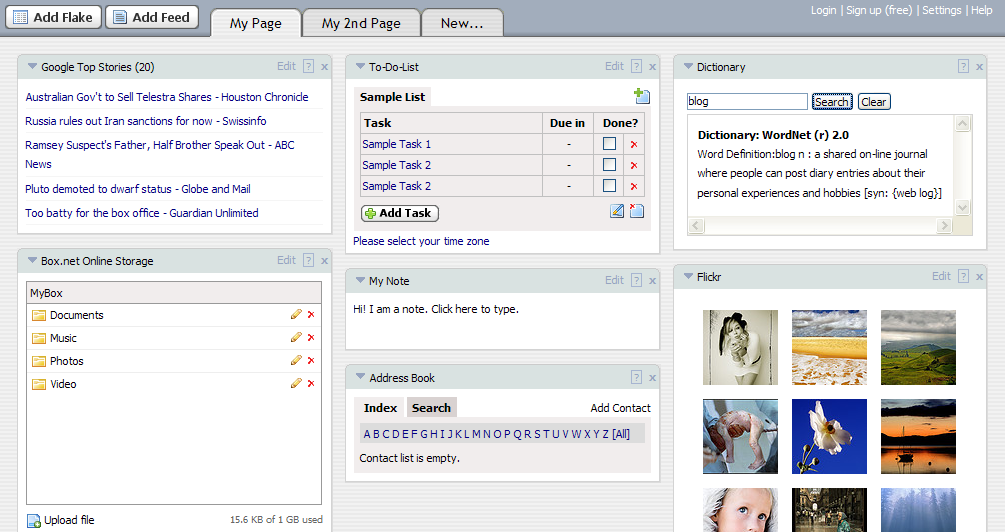Screen dimensions: 1005x532
Task: Check the Done box for Sample Task 1
Action: (x=610, y=144)
